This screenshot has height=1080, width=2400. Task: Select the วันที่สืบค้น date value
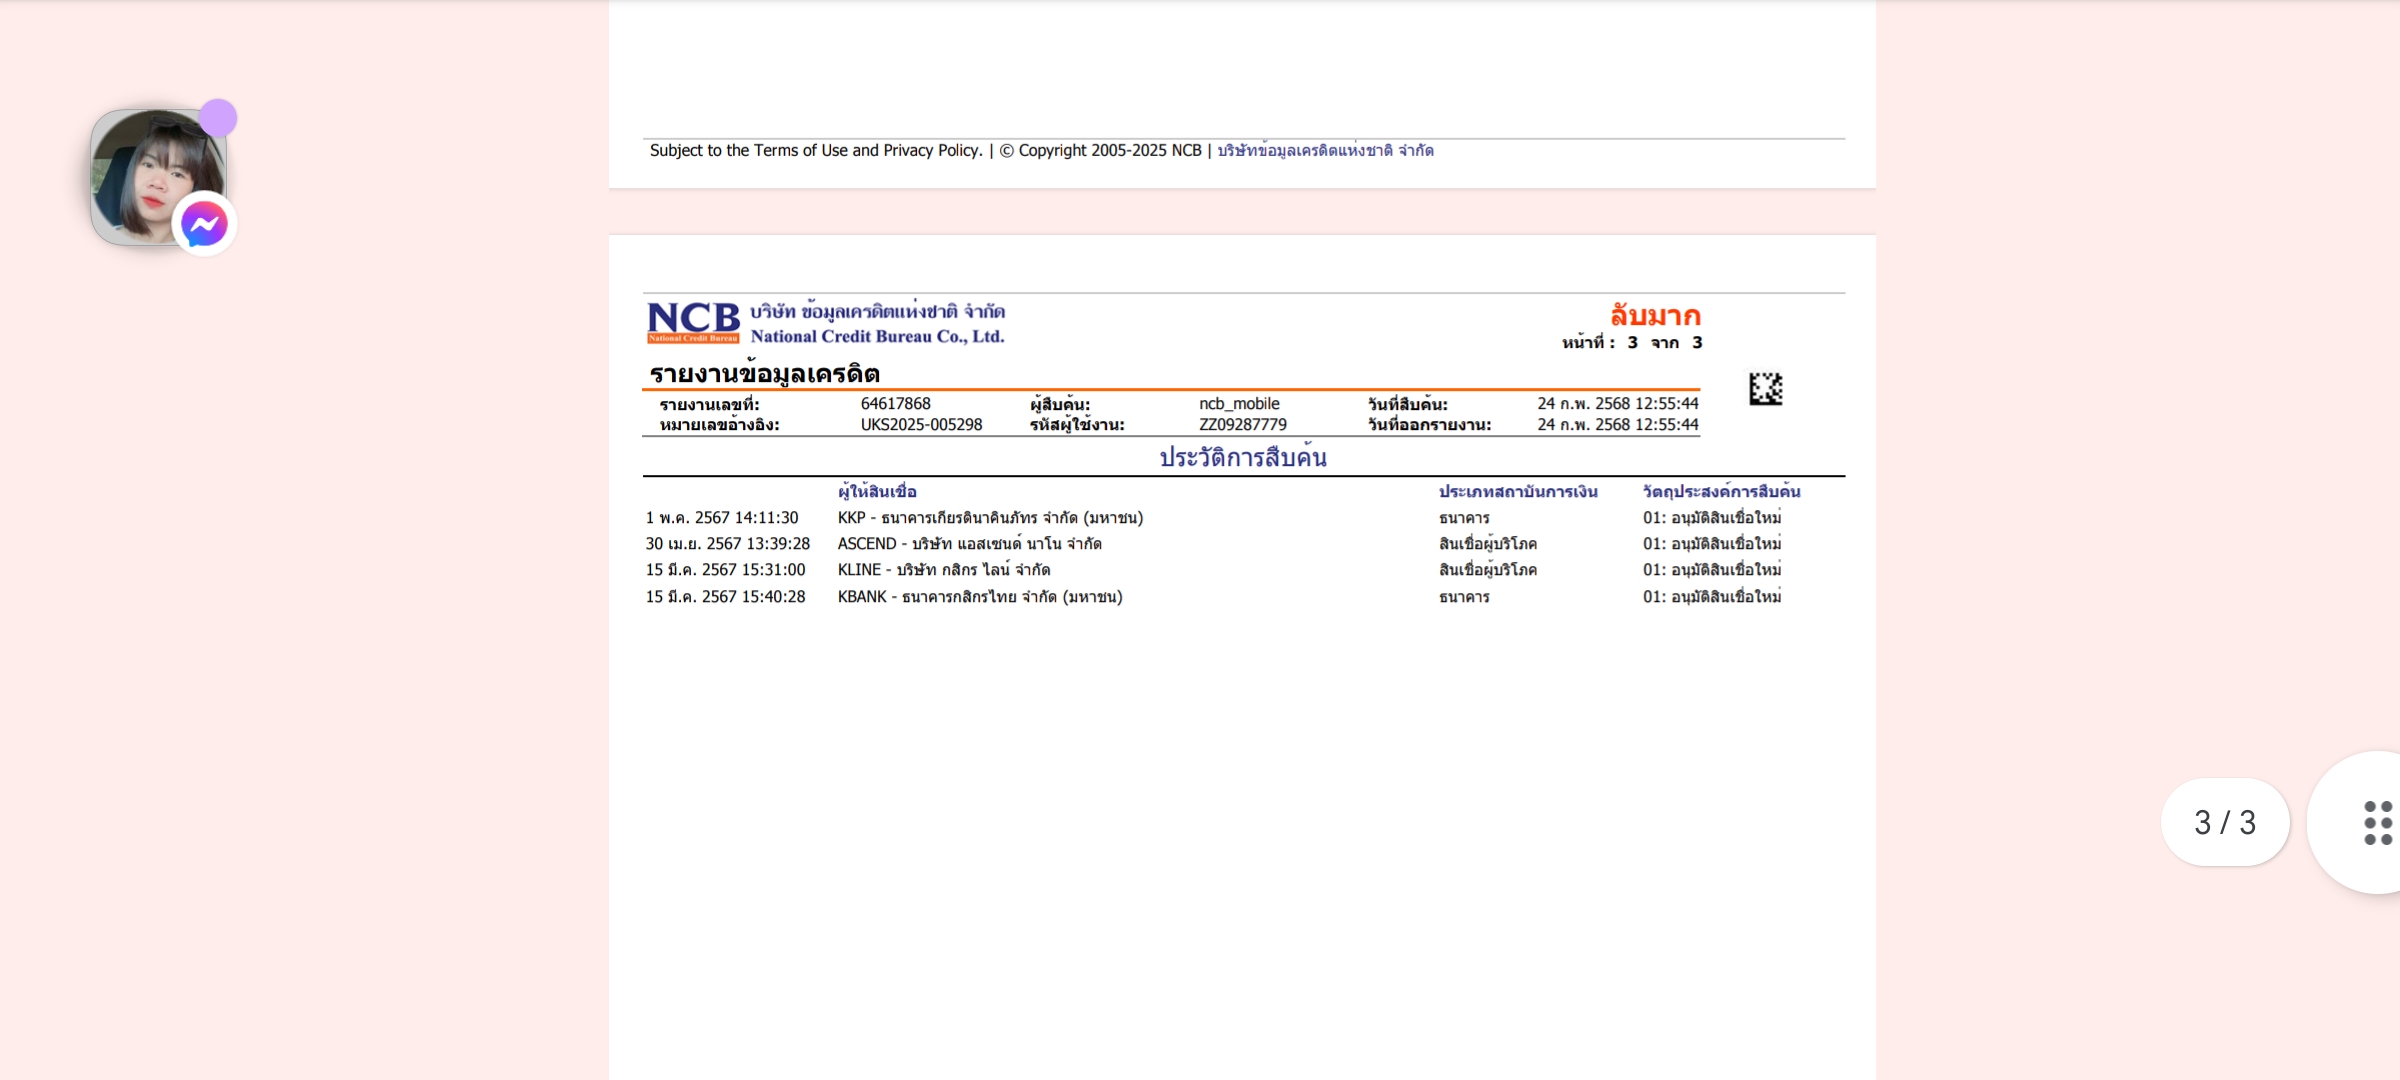pos(1618,404)
